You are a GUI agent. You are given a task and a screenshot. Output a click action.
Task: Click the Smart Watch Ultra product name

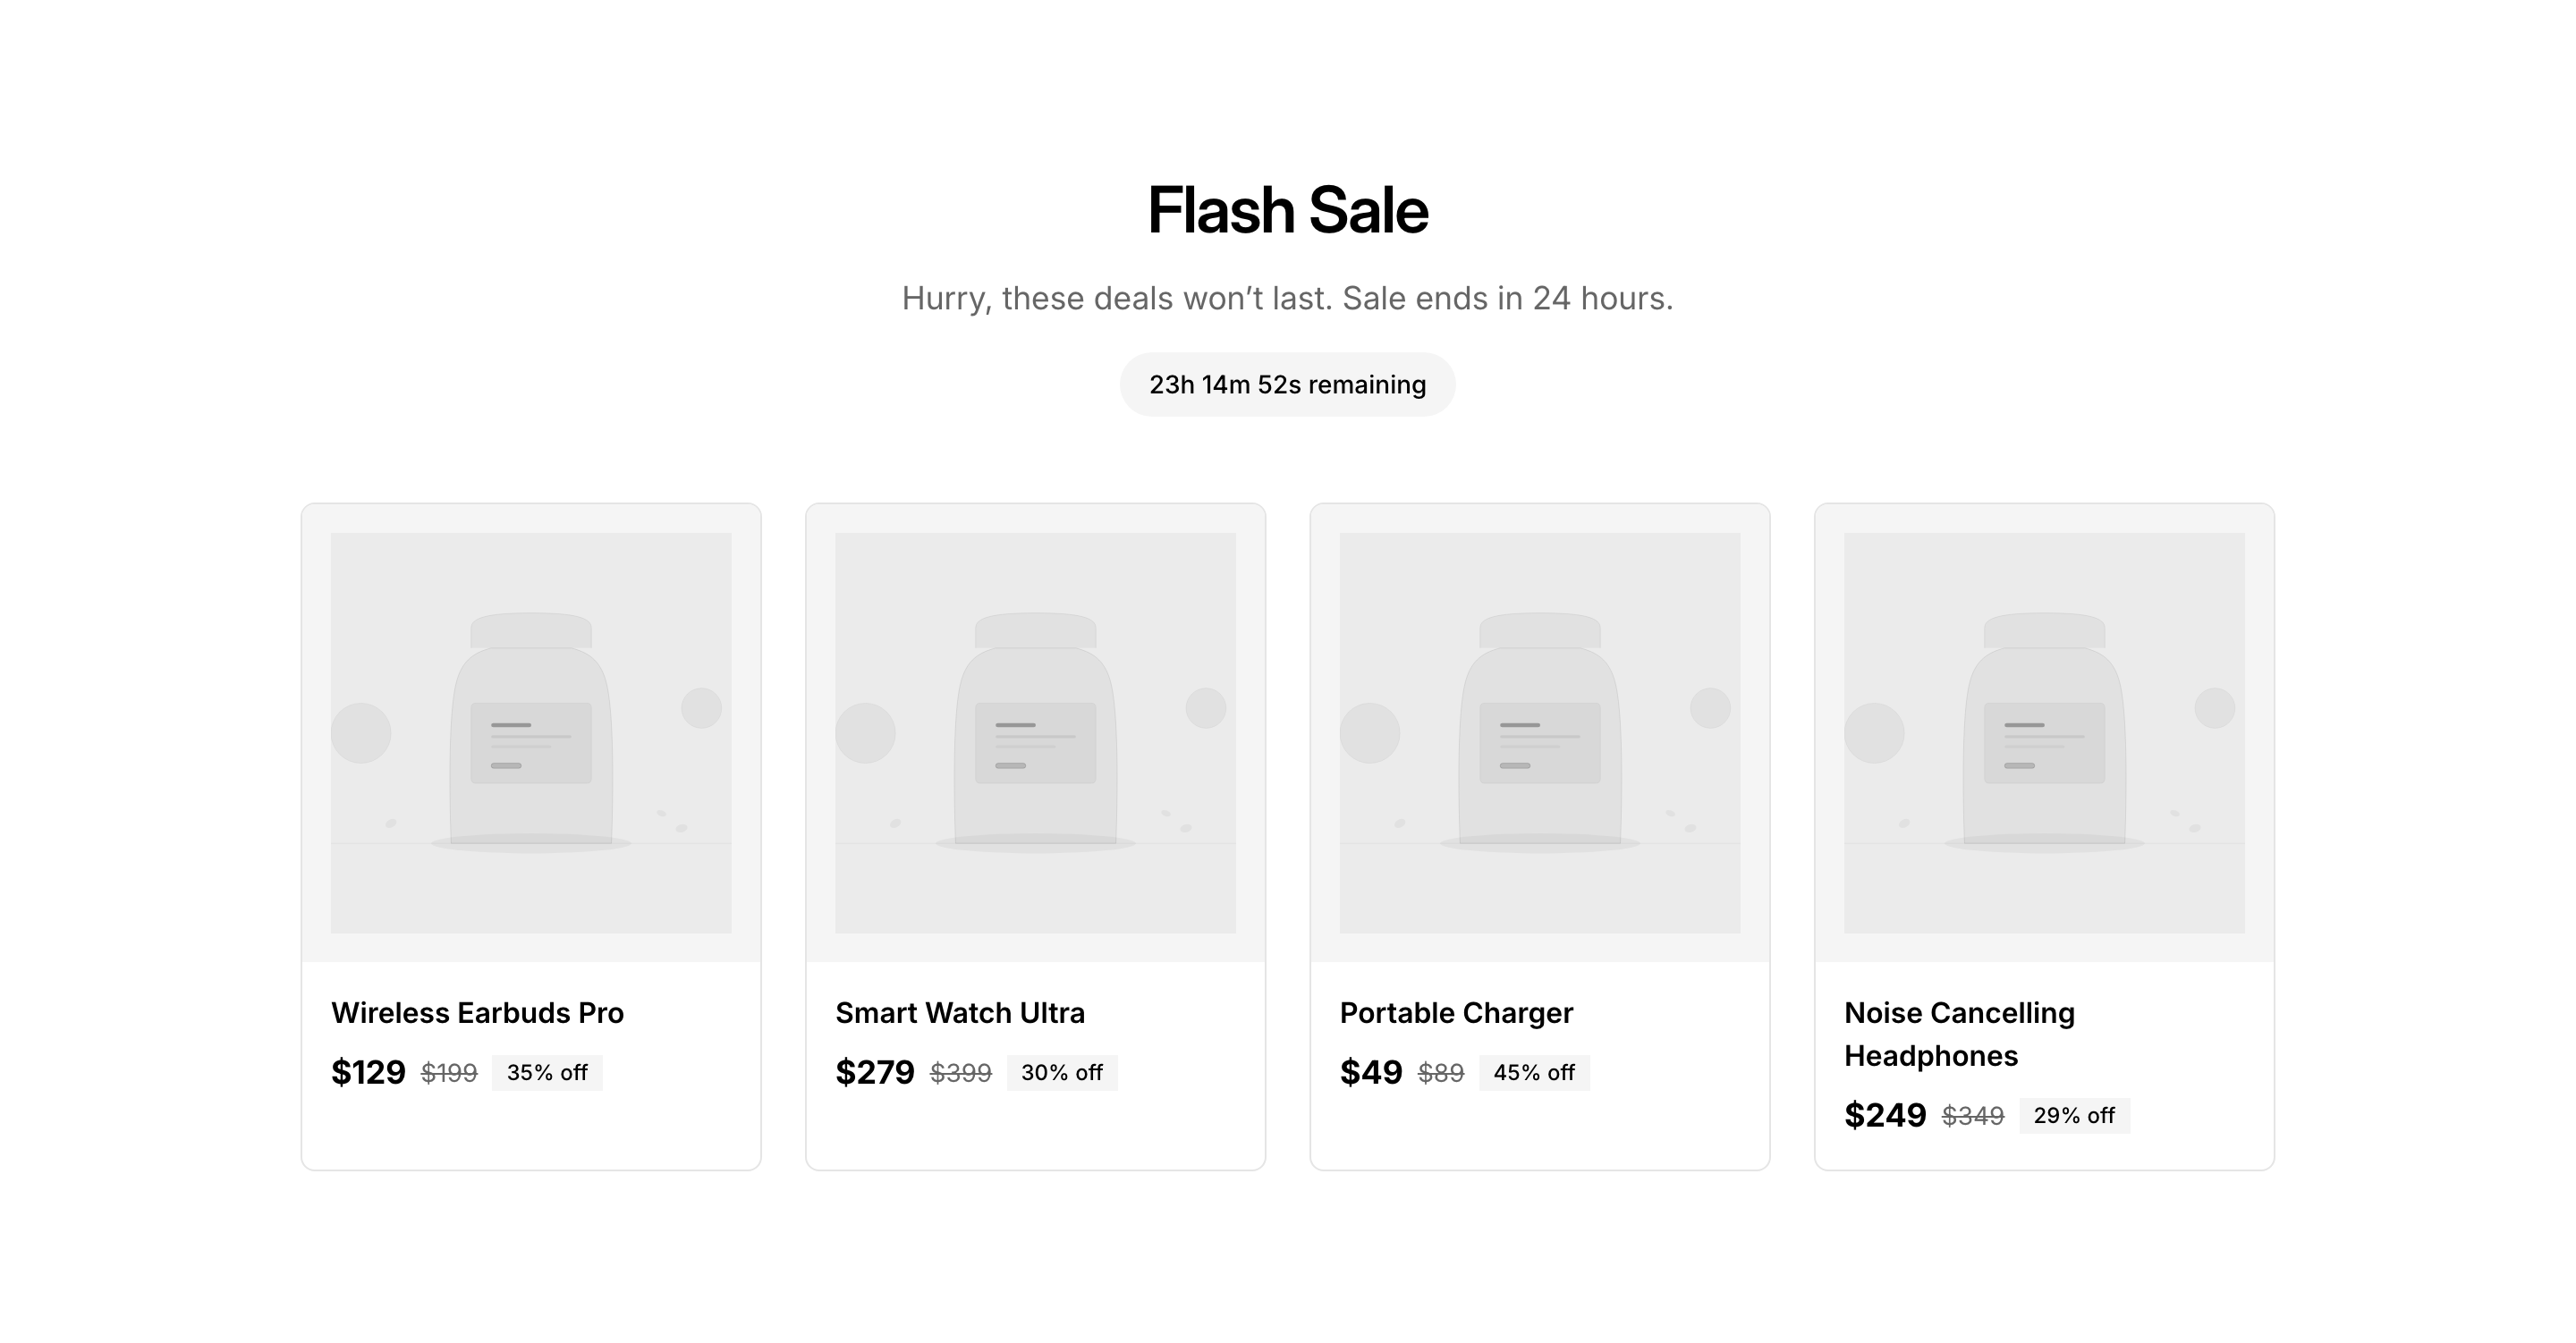coord(960,1013)
